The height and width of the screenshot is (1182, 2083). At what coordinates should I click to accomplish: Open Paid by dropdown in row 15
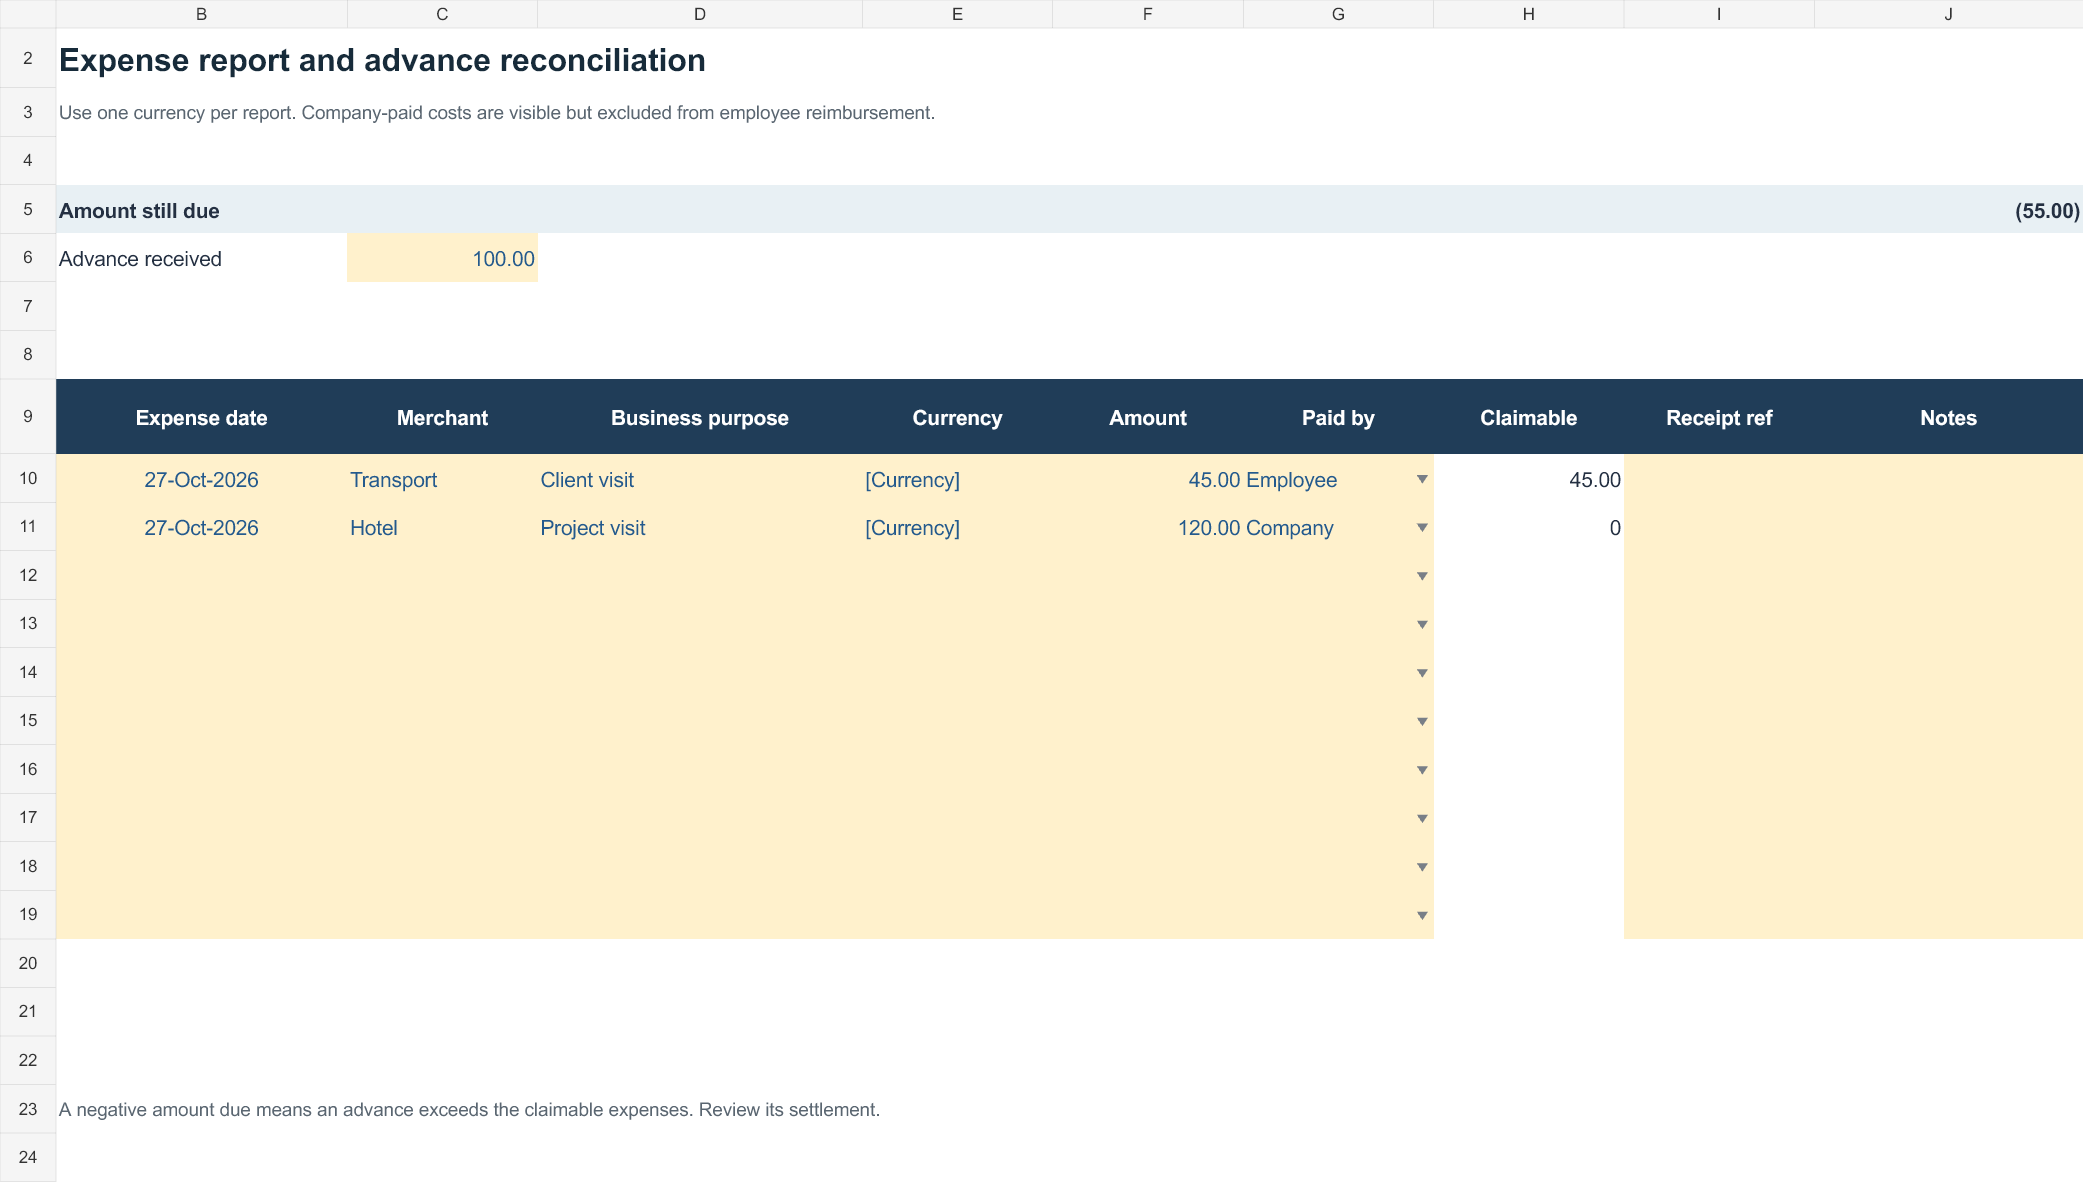click(1422, 721)
